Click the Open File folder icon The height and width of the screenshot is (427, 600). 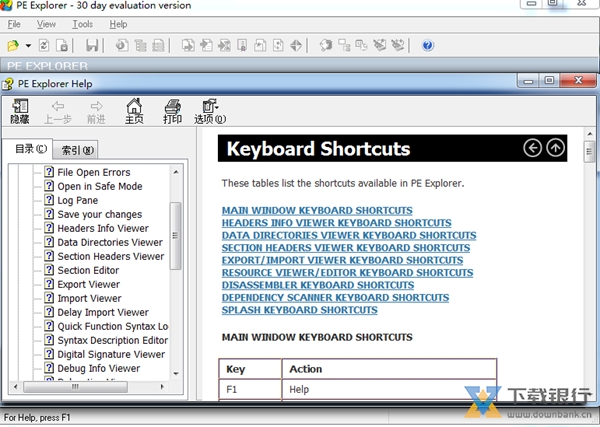[x=13, y=46]
